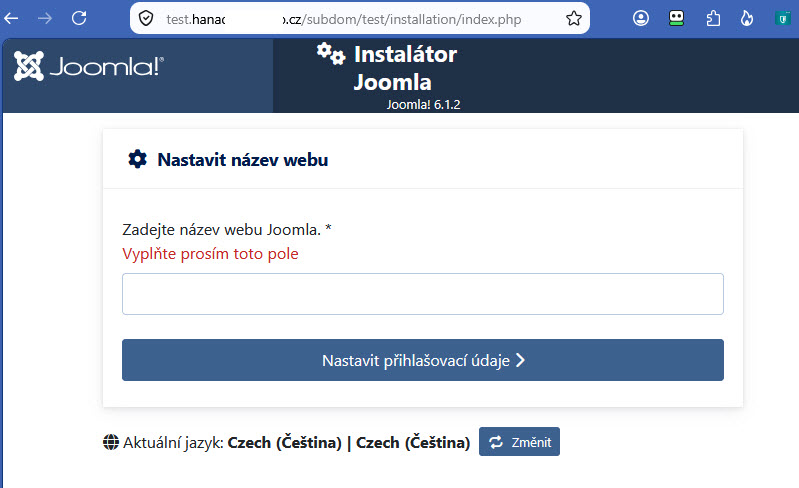Click the gear icon next to Nastavit název webu
Image resolution: width=799 pixels, height=488 pixels.
coord(137,159)
